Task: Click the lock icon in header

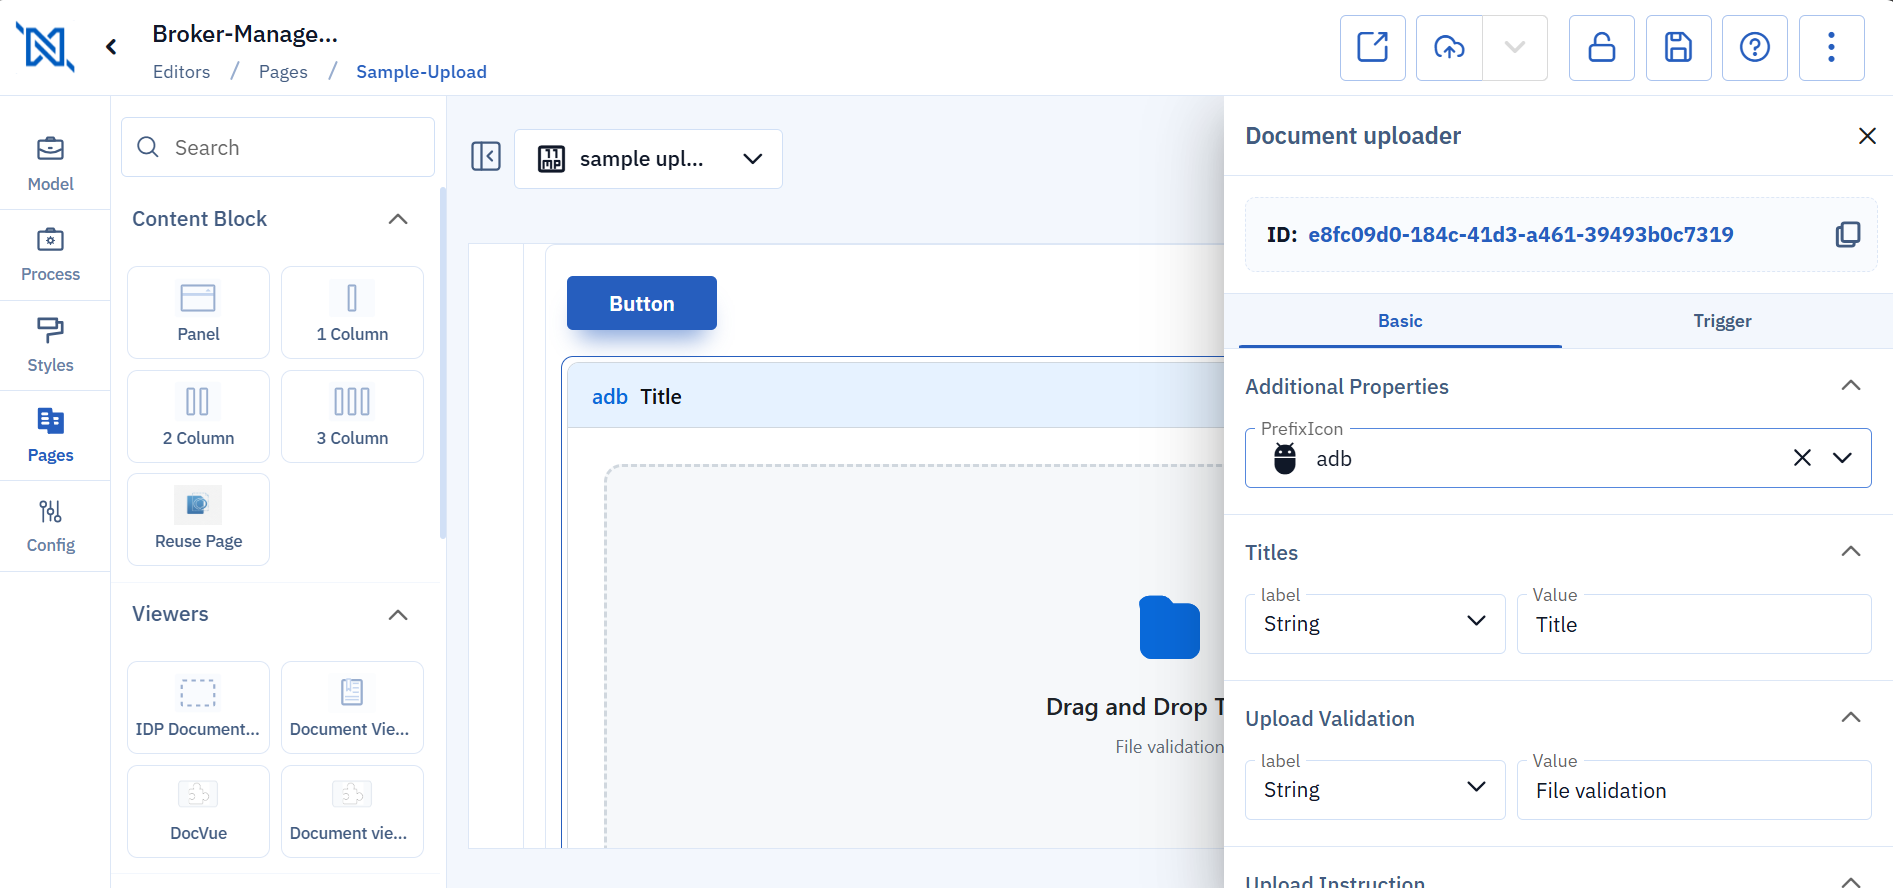Action: point(1601,48)
